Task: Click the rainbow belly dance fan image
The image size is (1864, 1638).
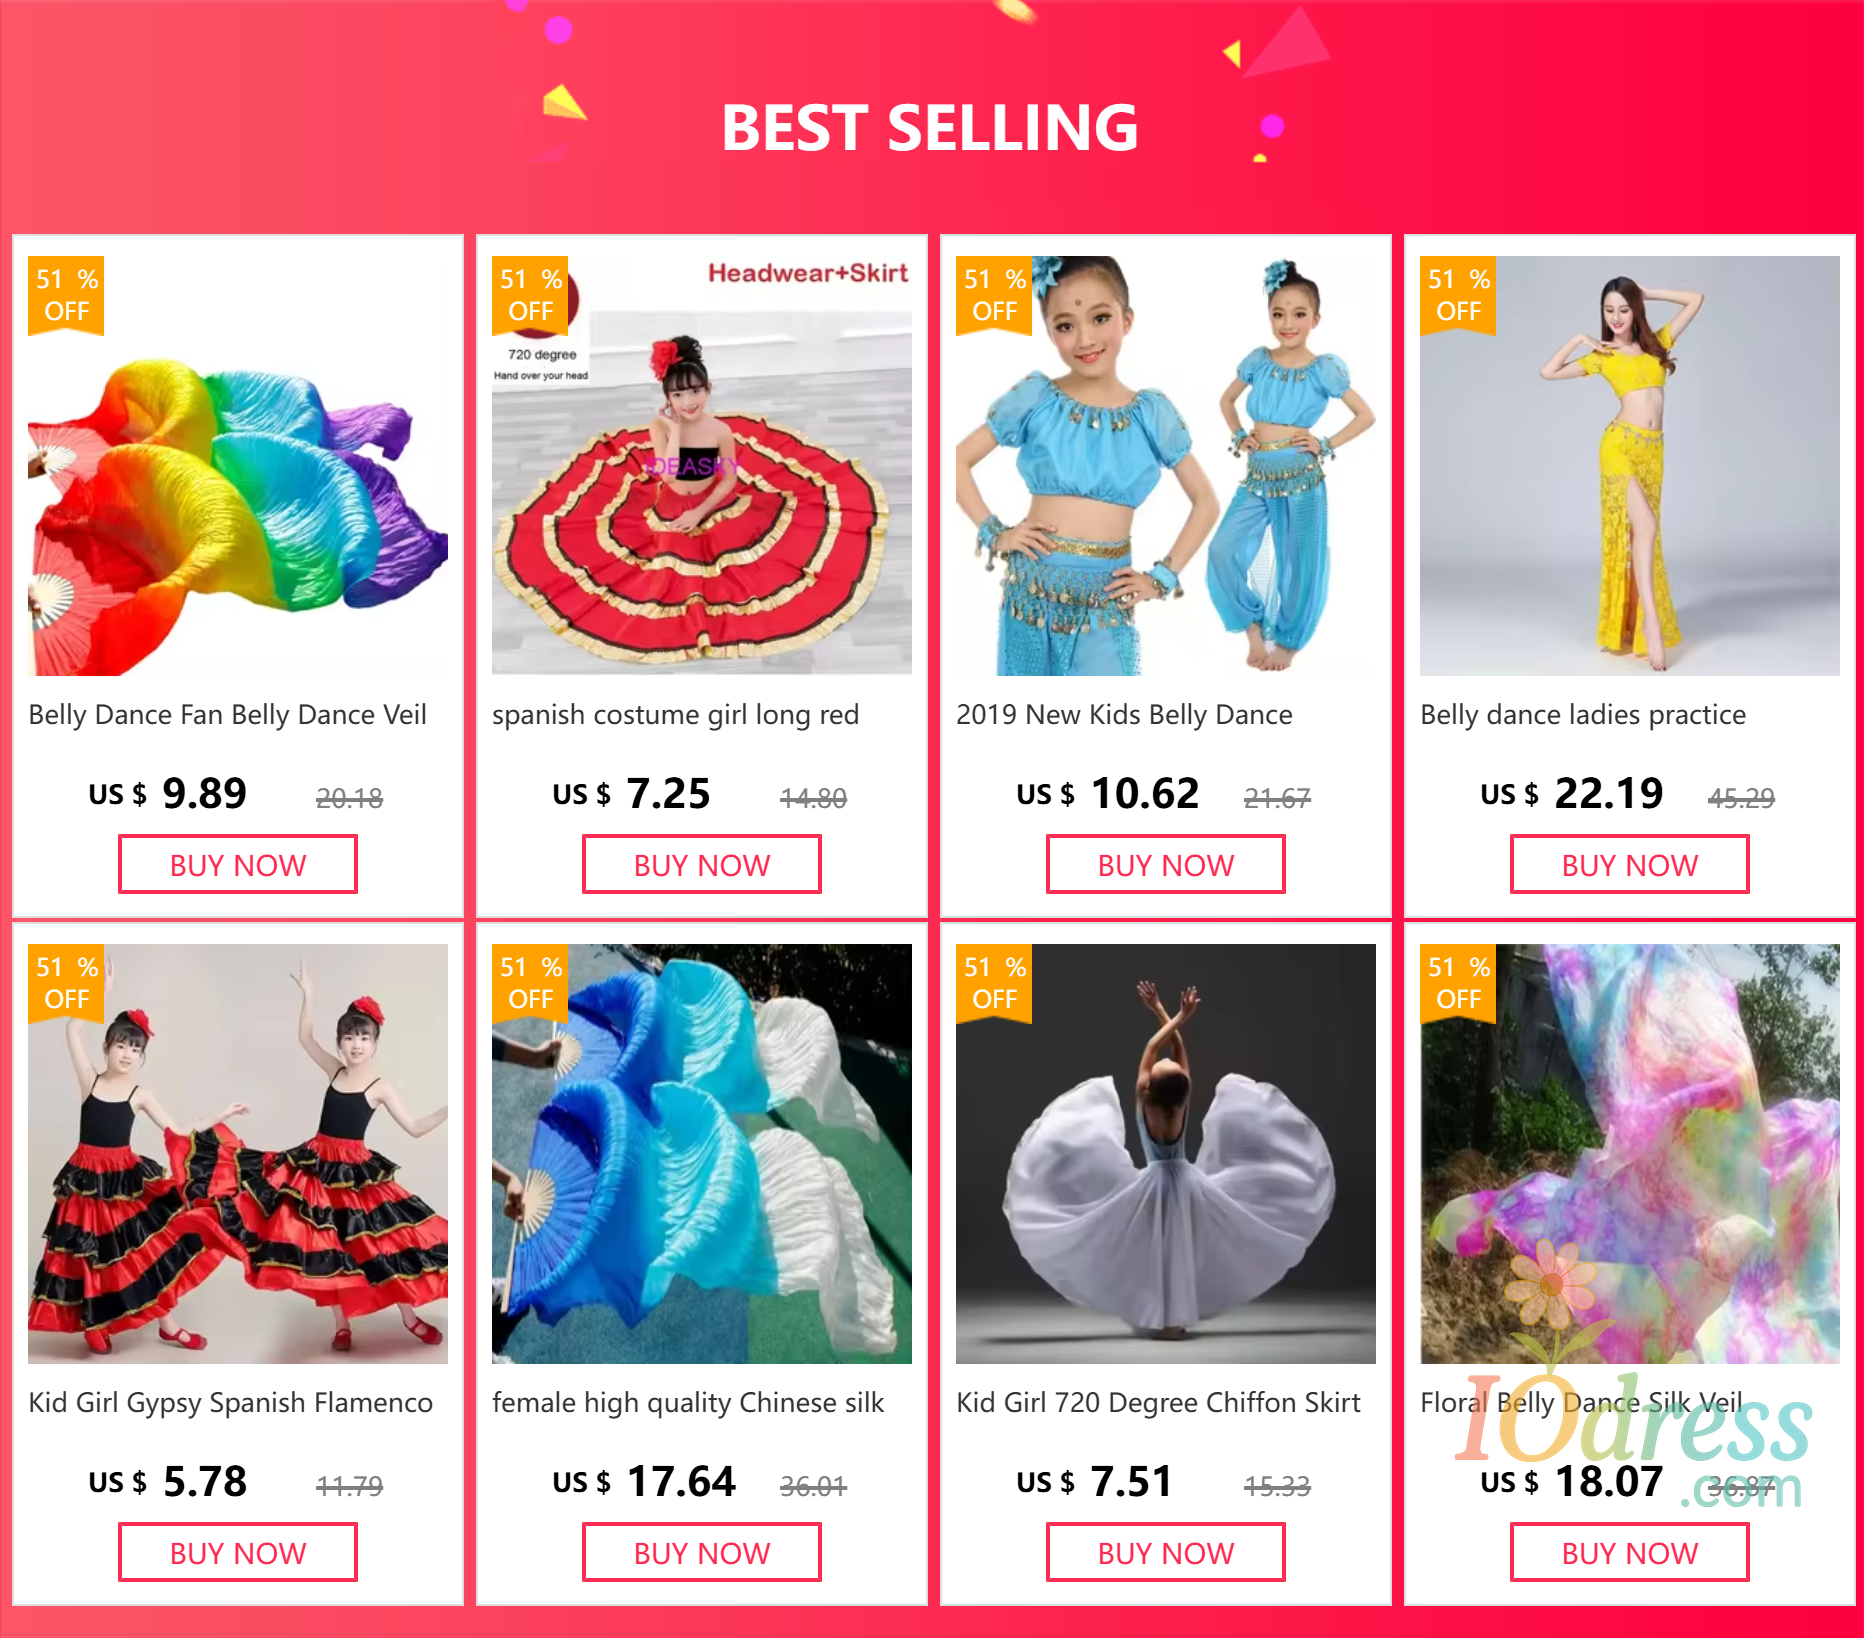Action: (238, 466)
